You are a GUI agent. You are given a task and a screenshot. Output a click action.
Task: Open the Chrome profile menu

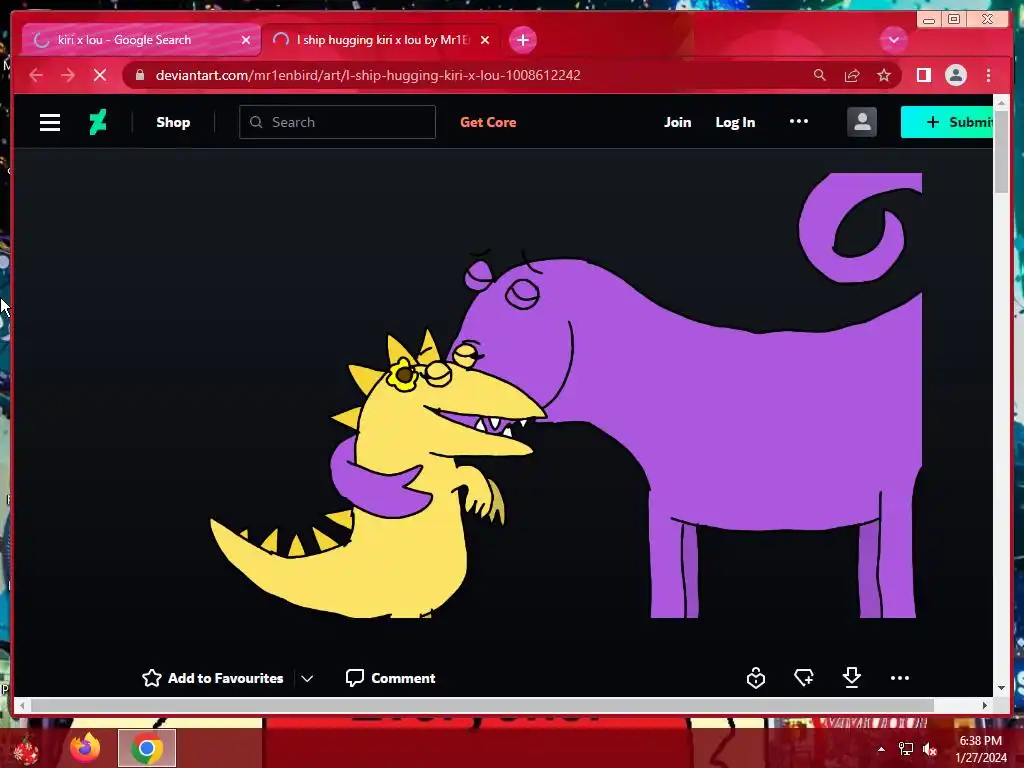pos(955,75)
